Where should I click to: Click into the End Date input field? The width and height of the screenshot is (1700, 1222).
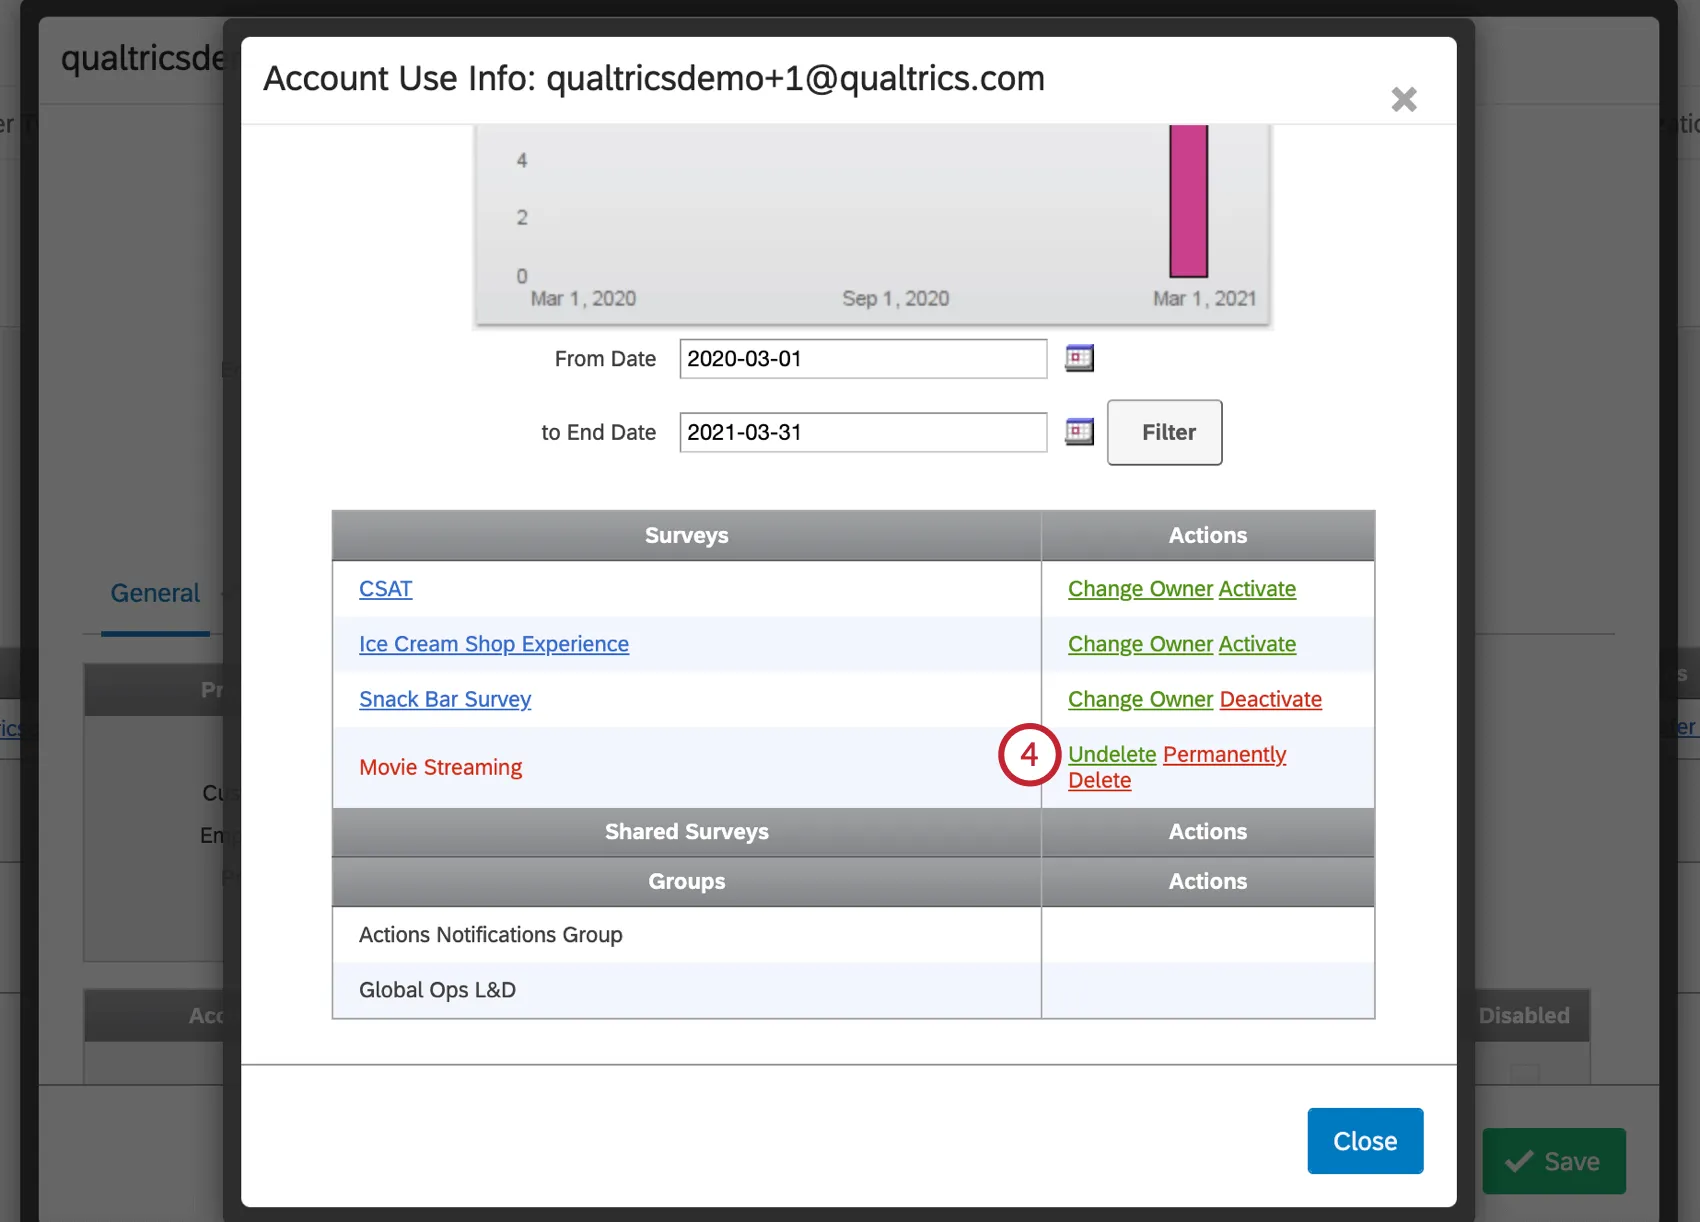tap(862, 433)
